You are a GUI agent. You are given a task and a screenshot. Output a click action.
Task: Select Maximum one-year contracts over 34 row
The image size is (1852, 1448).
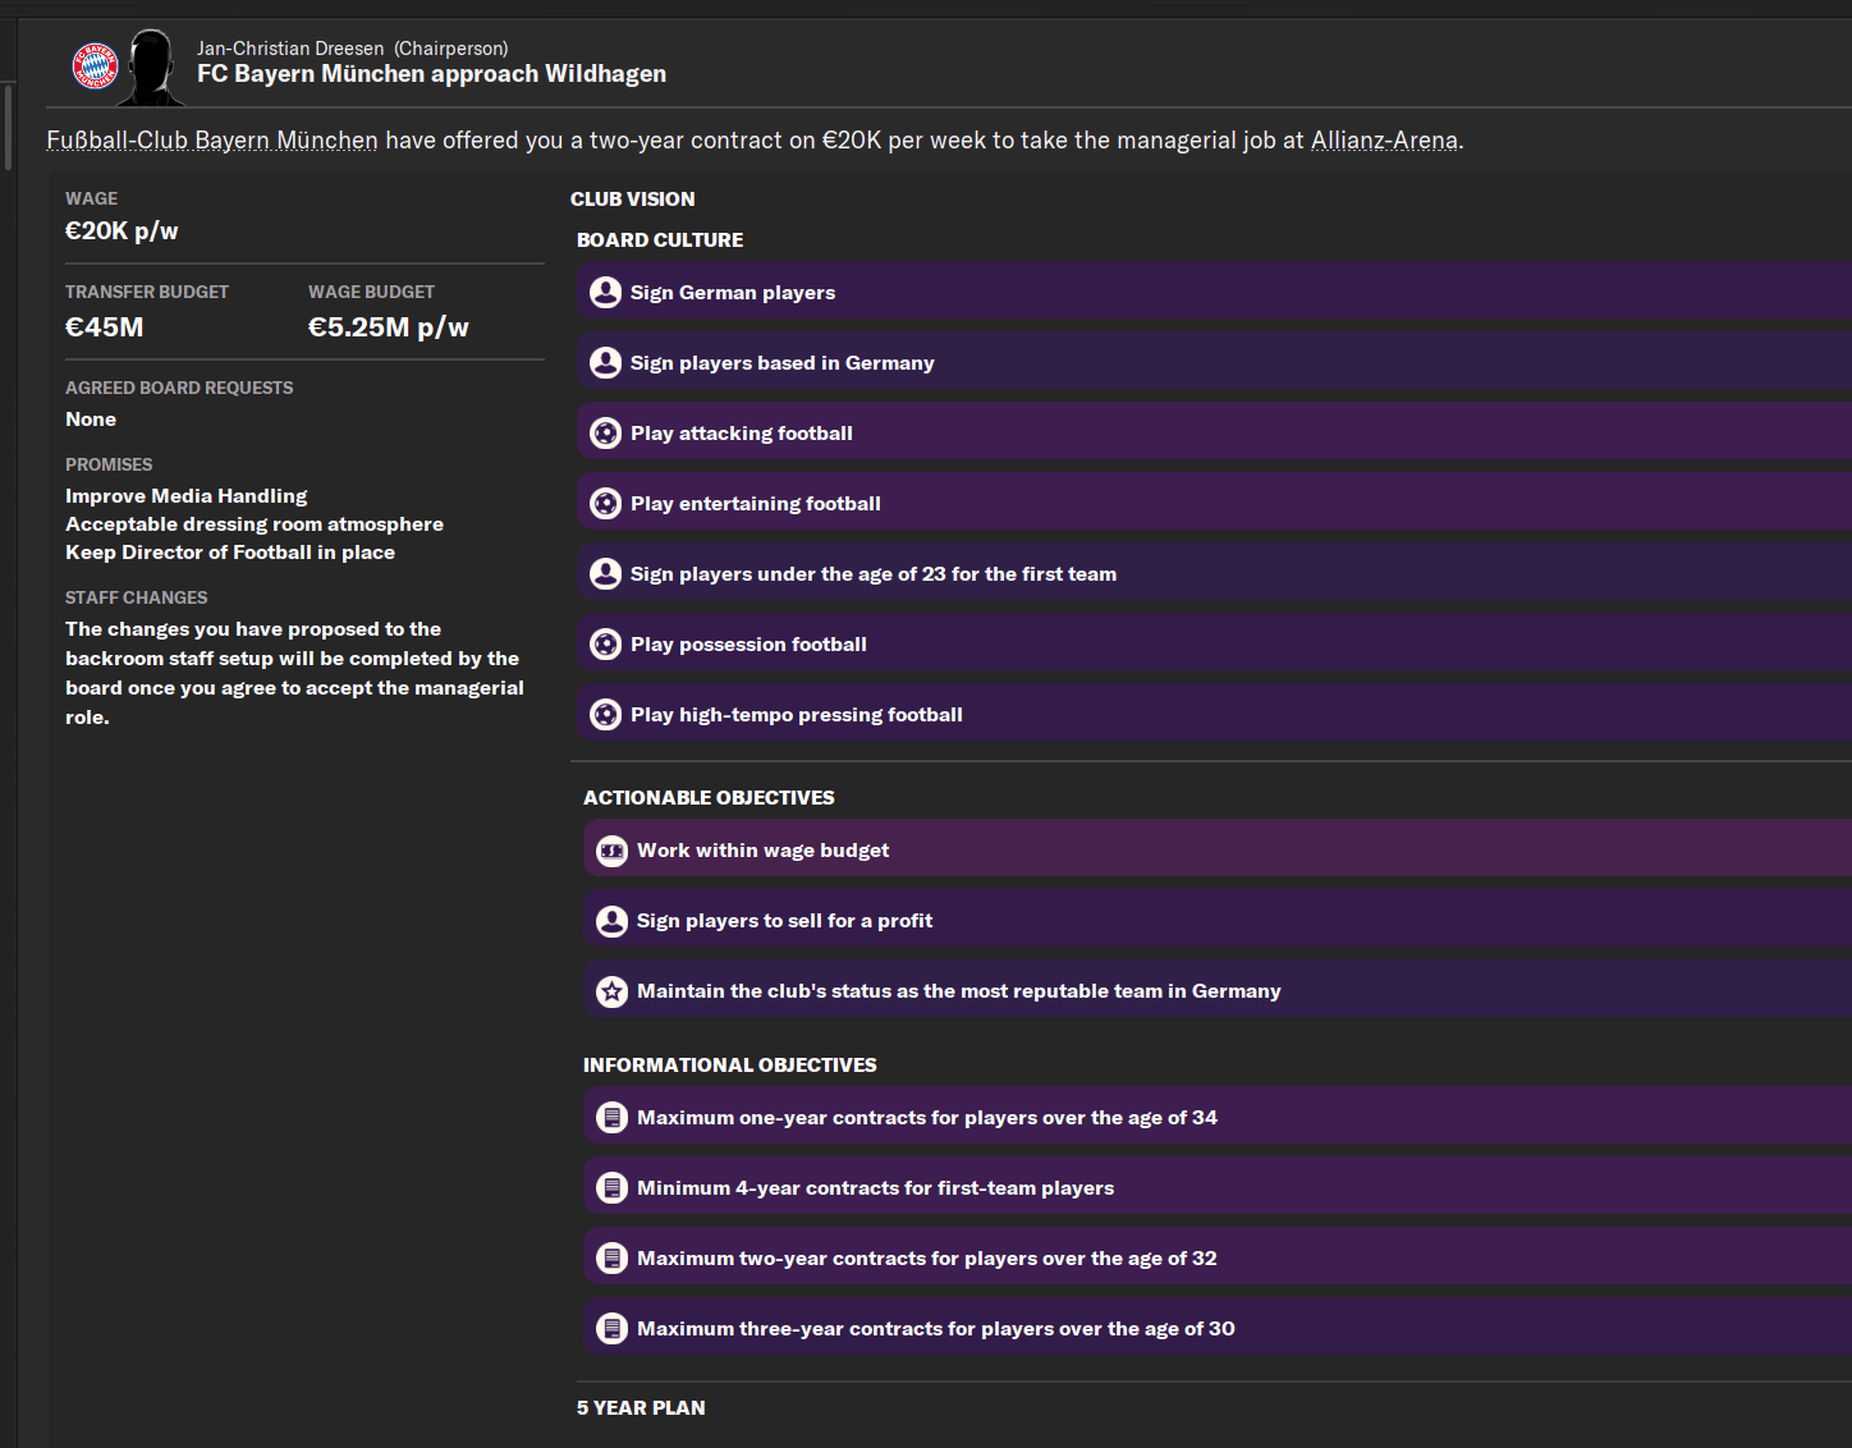[x=1200, y=1117]
